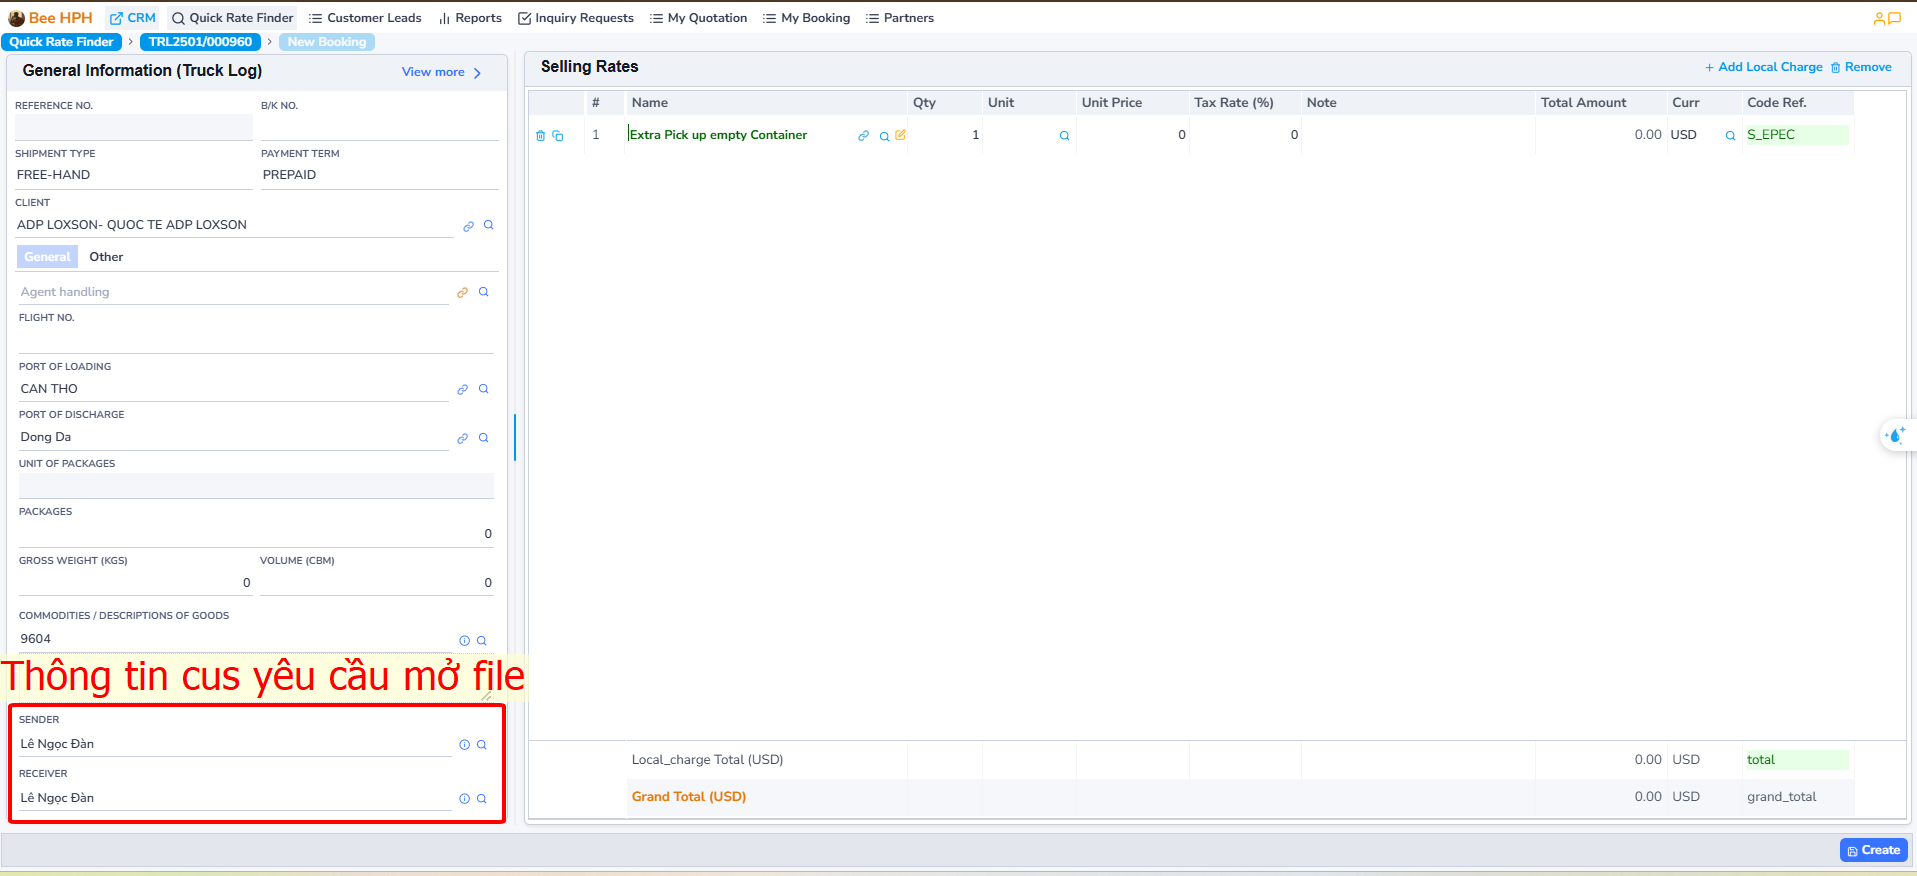Image resolution: width=1917 pixels, height=876 pixels.
Task: Search Agent handling with magnifier
Action: coord(484,292)
